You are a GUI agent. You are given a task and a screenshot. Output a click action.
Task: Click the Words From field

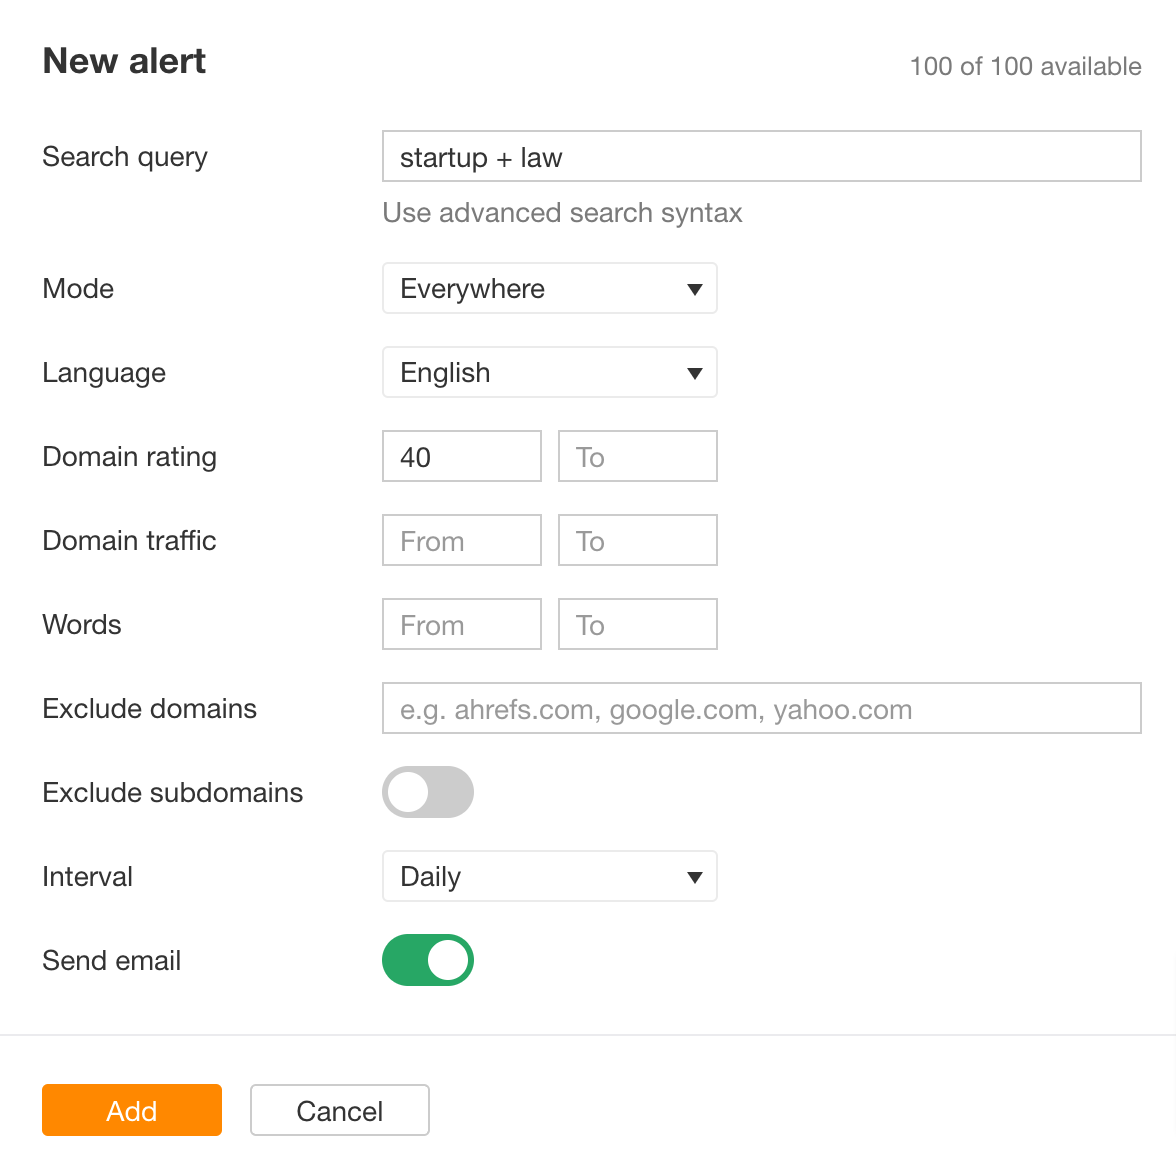pyautogui.click(x=461, y=624)
